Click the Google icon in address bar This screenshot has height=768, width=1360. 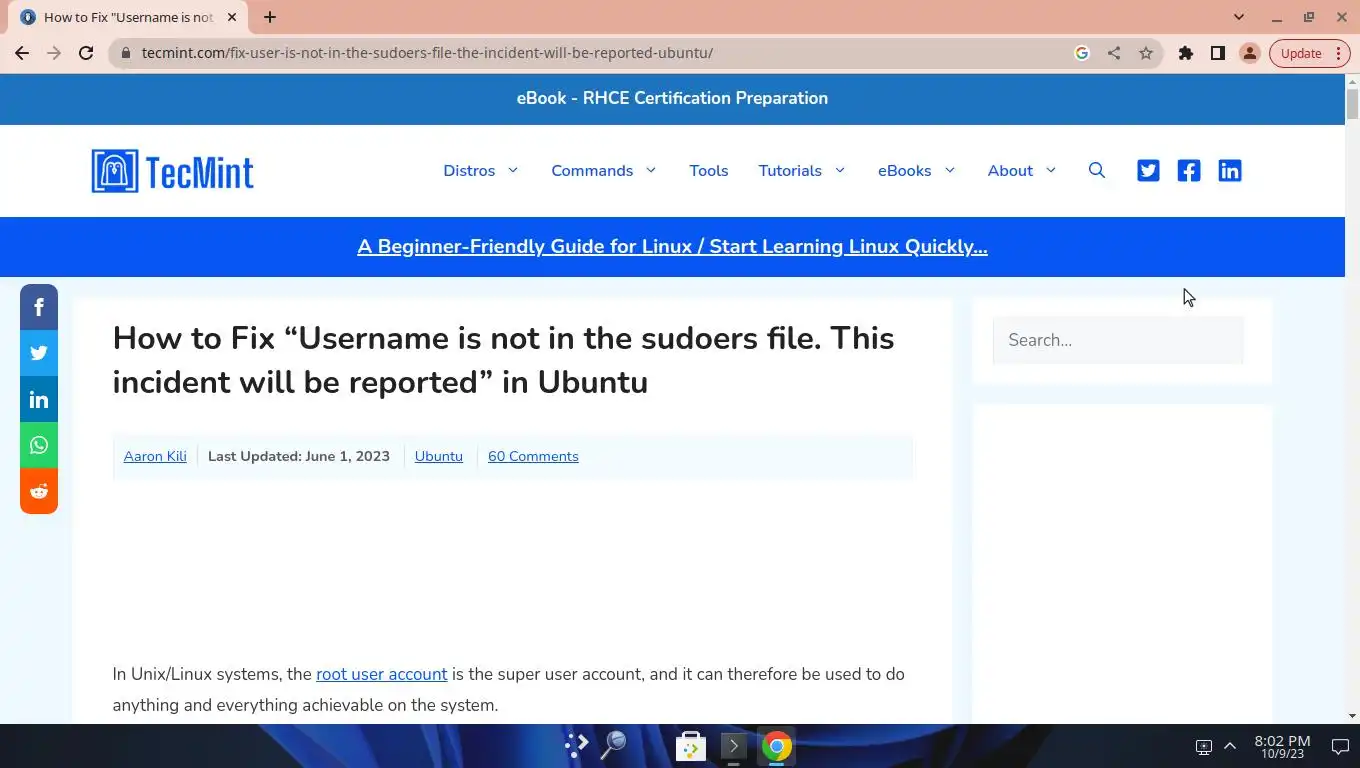1082,53
